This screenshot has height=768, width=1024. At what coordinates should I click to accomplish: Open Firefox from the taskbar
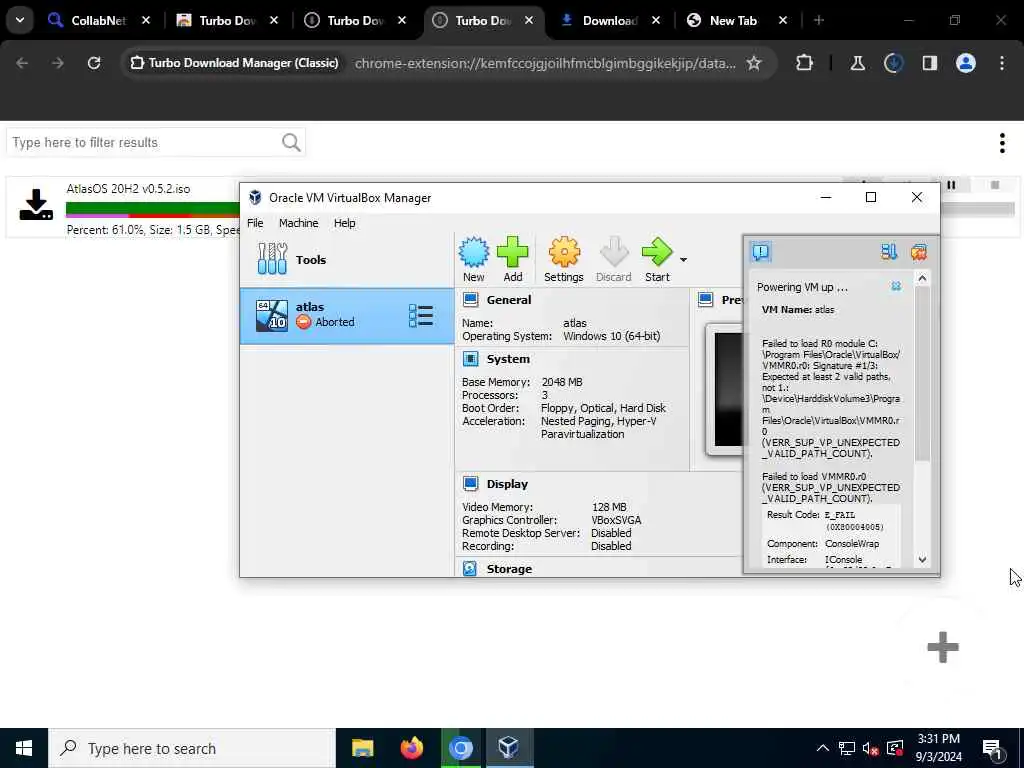tap(411, 748)
